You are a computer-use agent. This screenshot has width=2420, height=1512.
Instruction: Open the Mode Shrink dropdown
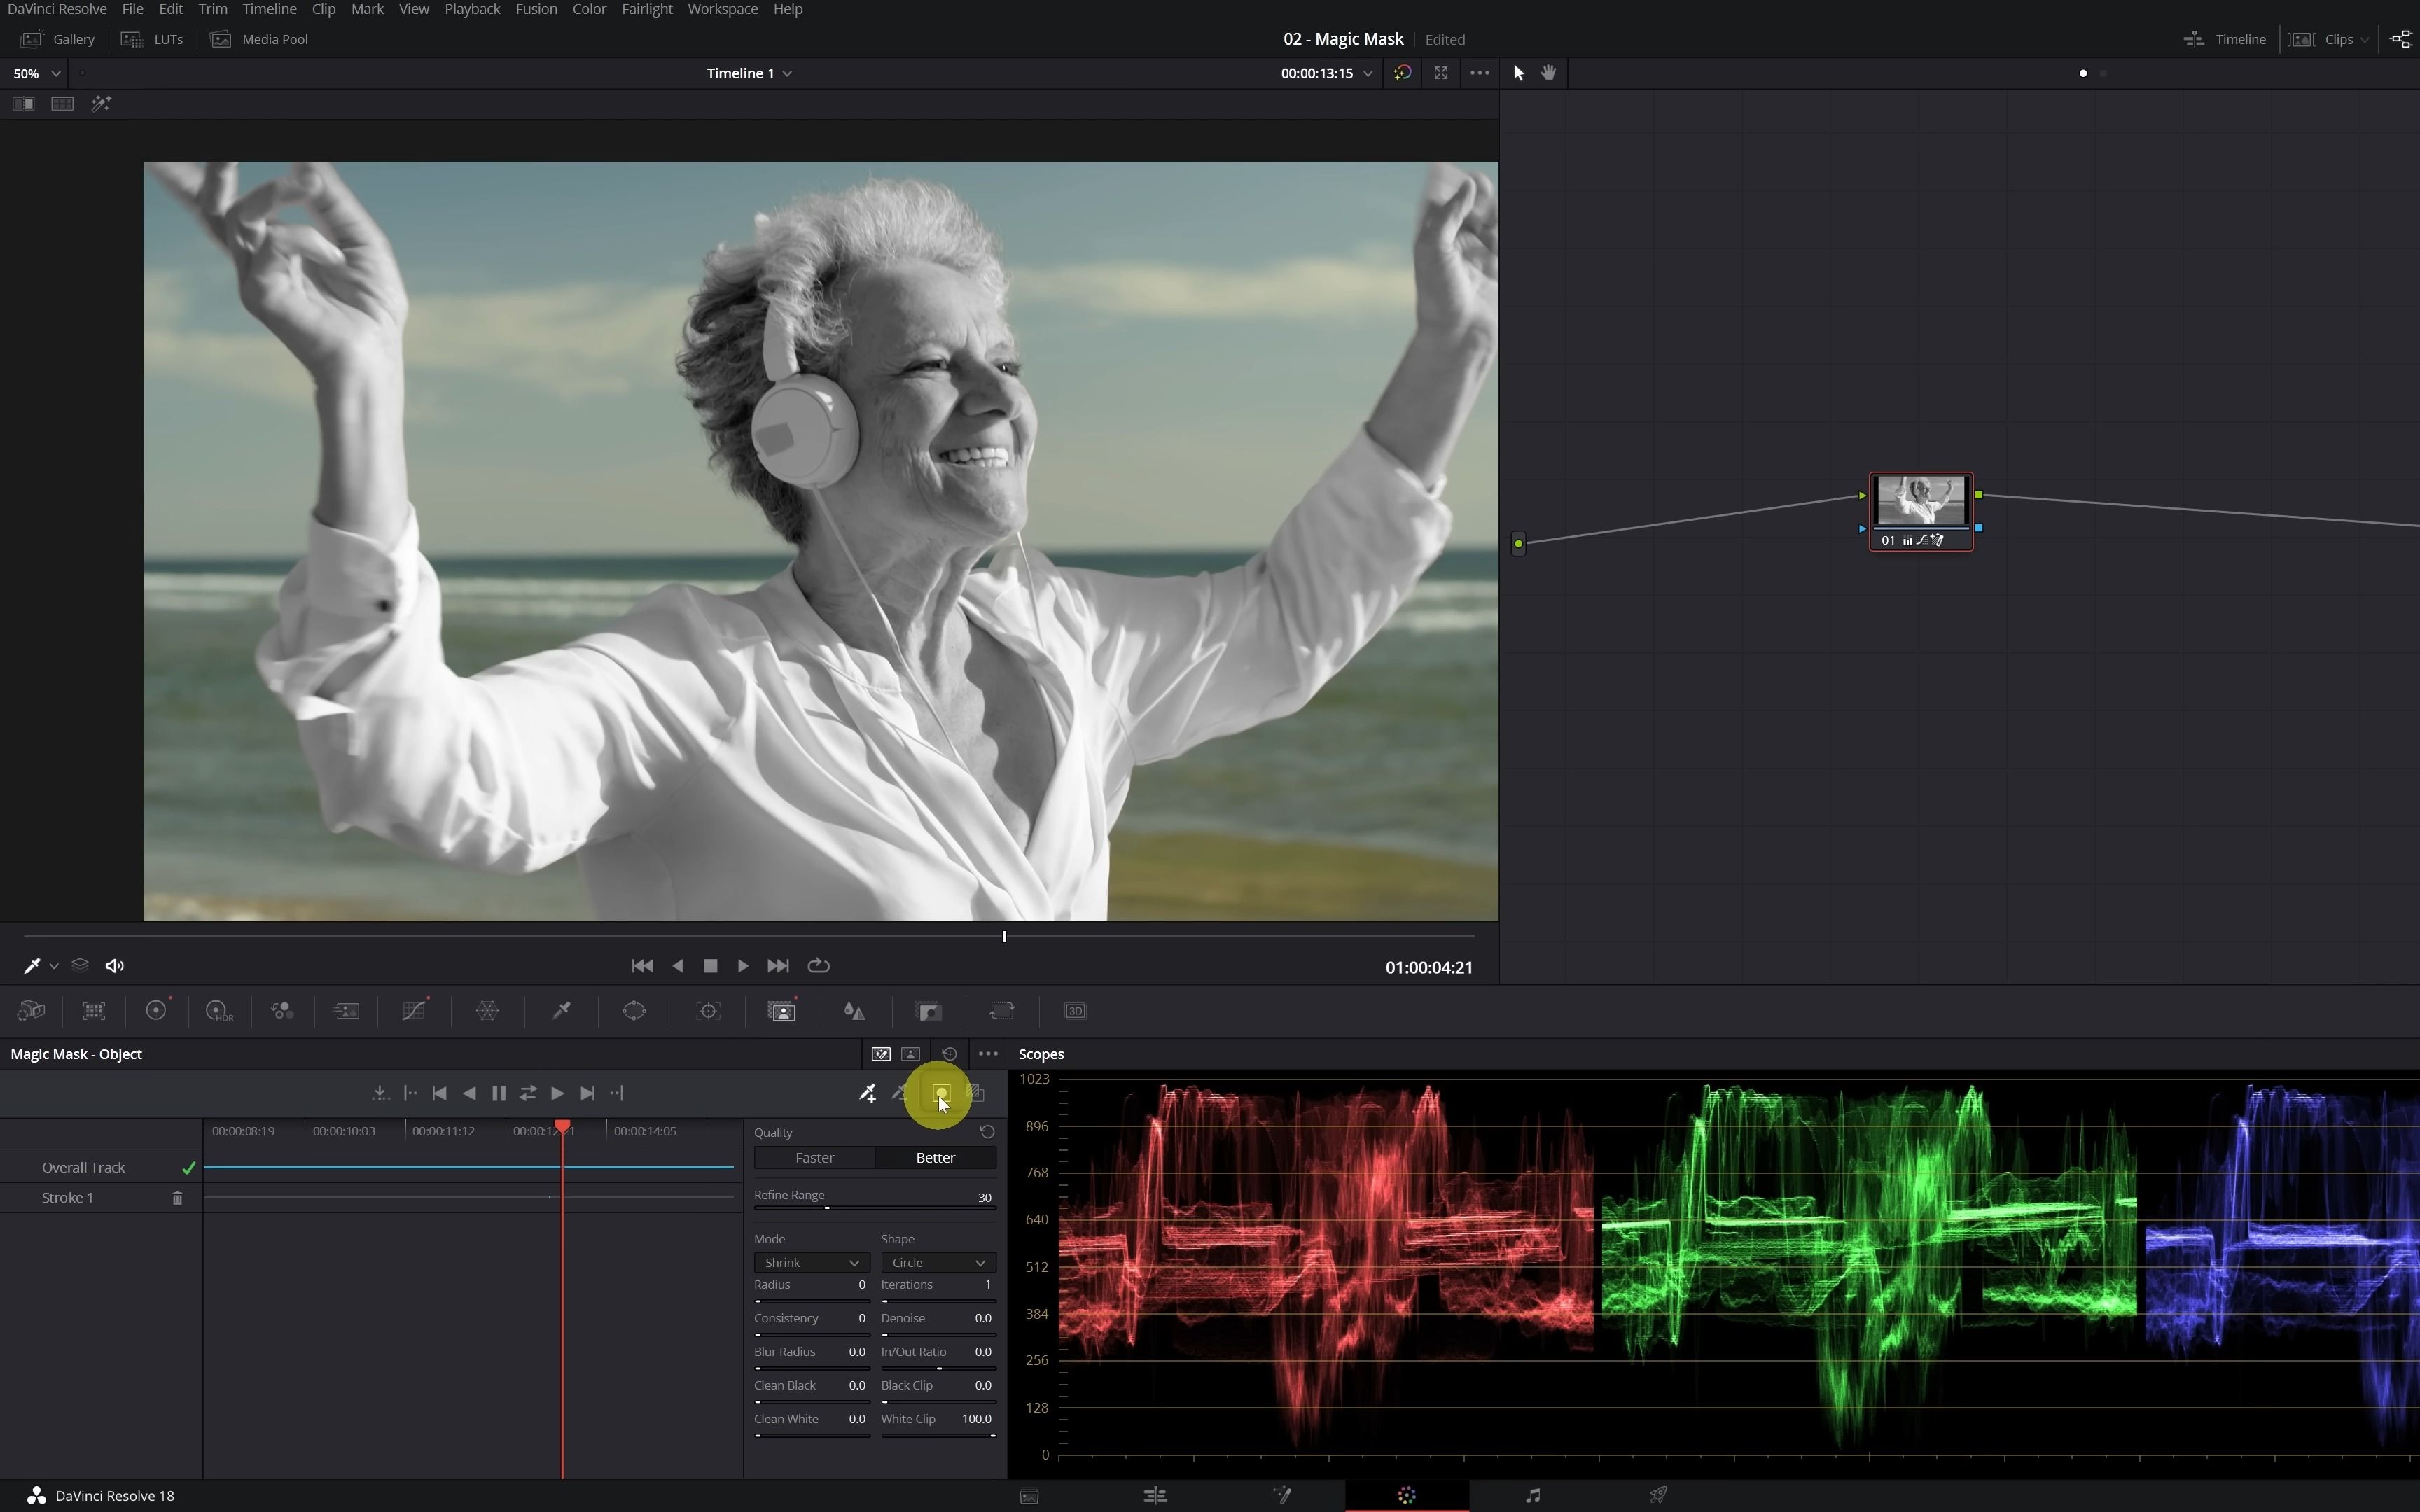[x=810, y=1263]
